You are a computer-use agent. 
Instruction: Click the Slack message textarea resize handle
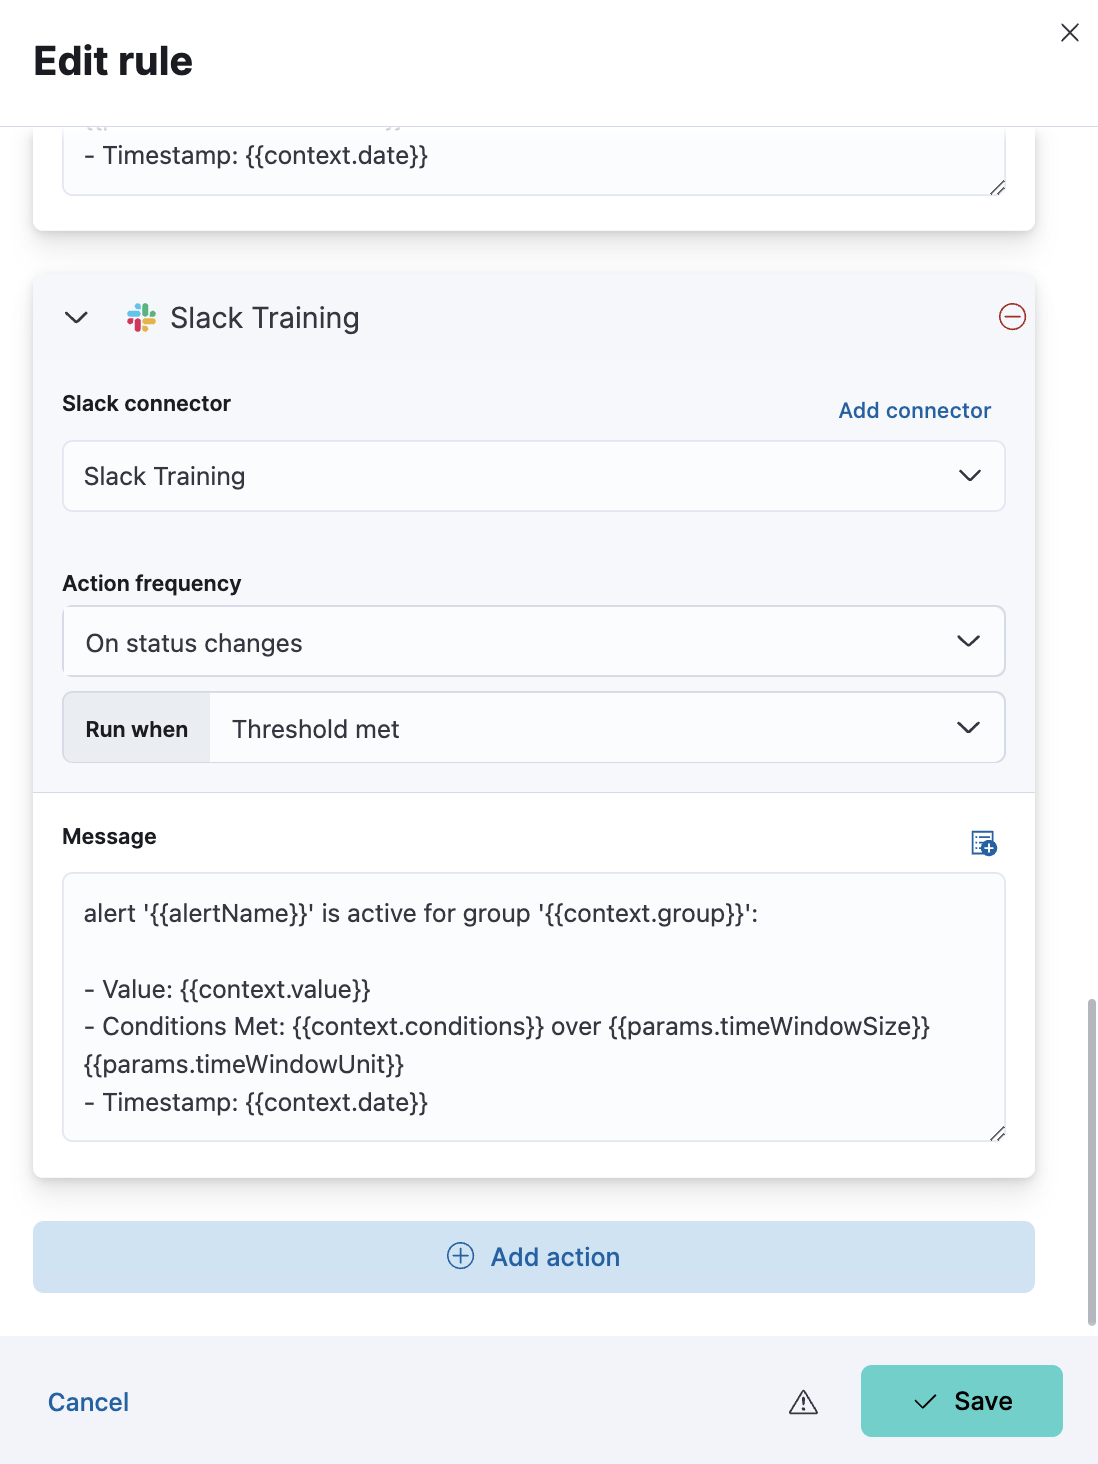[997, 1133]
